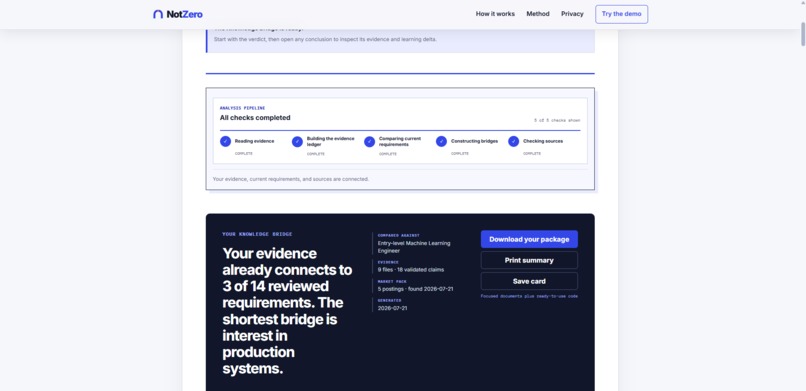
Task: Click the All checks completed heading
Action: coord(255,118)
